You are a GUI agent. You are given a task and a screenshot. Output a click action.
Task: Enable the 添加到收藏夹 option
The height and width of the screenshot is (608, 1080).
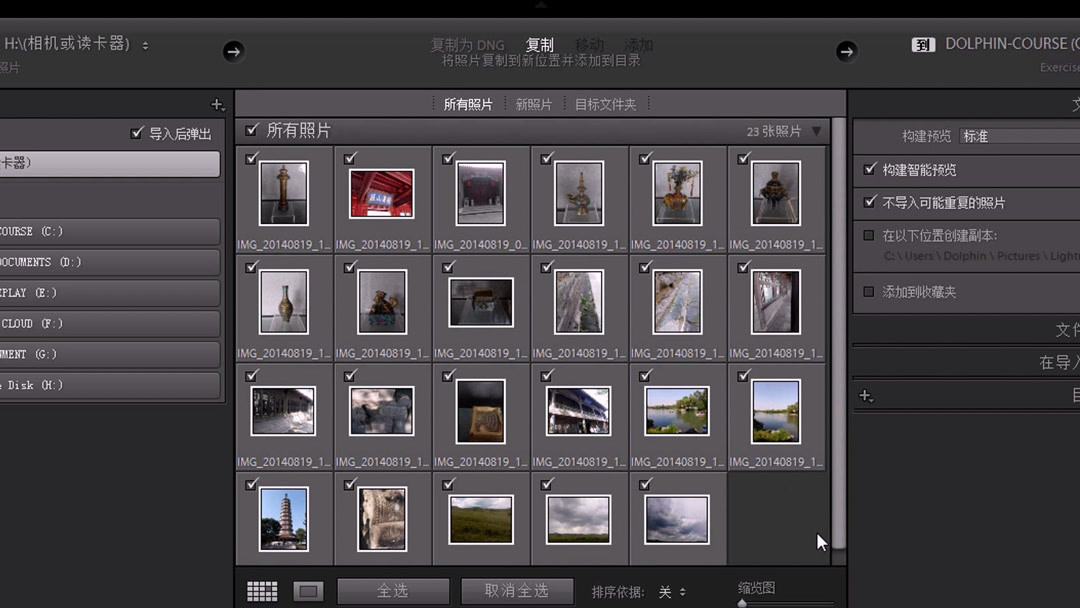[869, 291]
